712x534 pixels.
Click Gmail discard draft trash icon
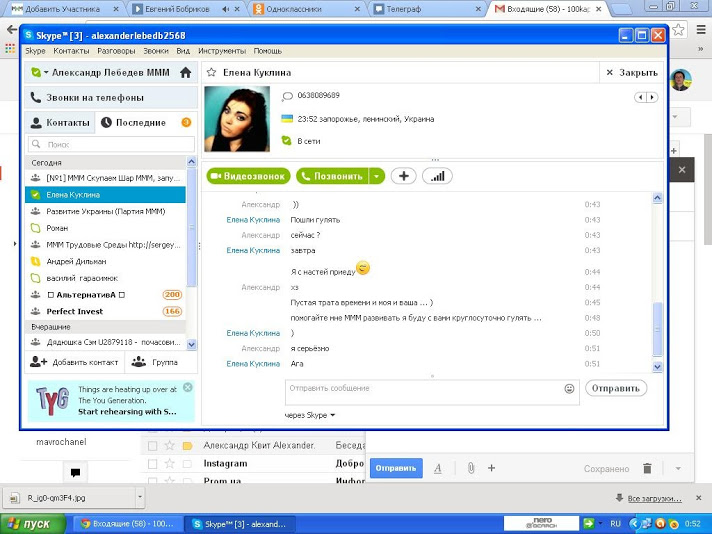coord(648,468)
